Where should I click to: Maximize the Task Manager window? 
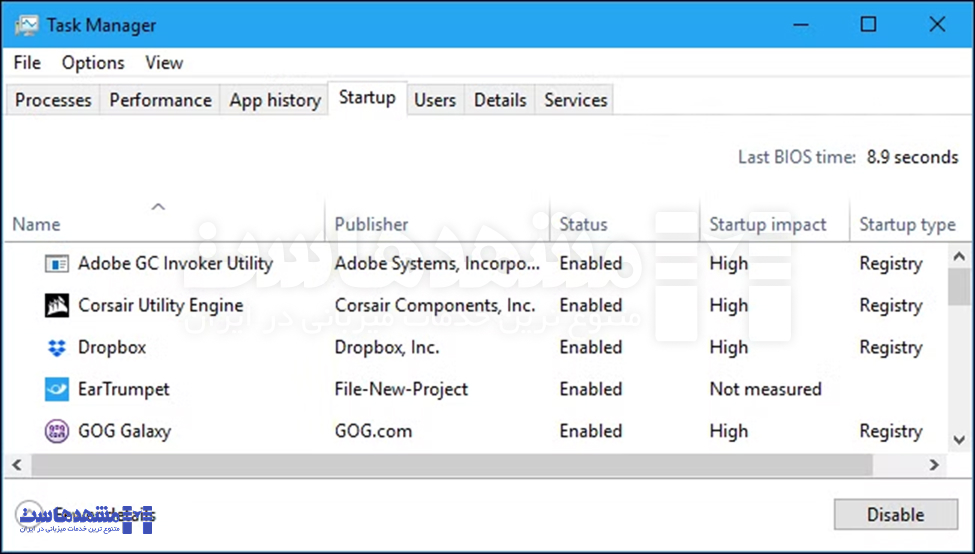click(x=868, y=25)
